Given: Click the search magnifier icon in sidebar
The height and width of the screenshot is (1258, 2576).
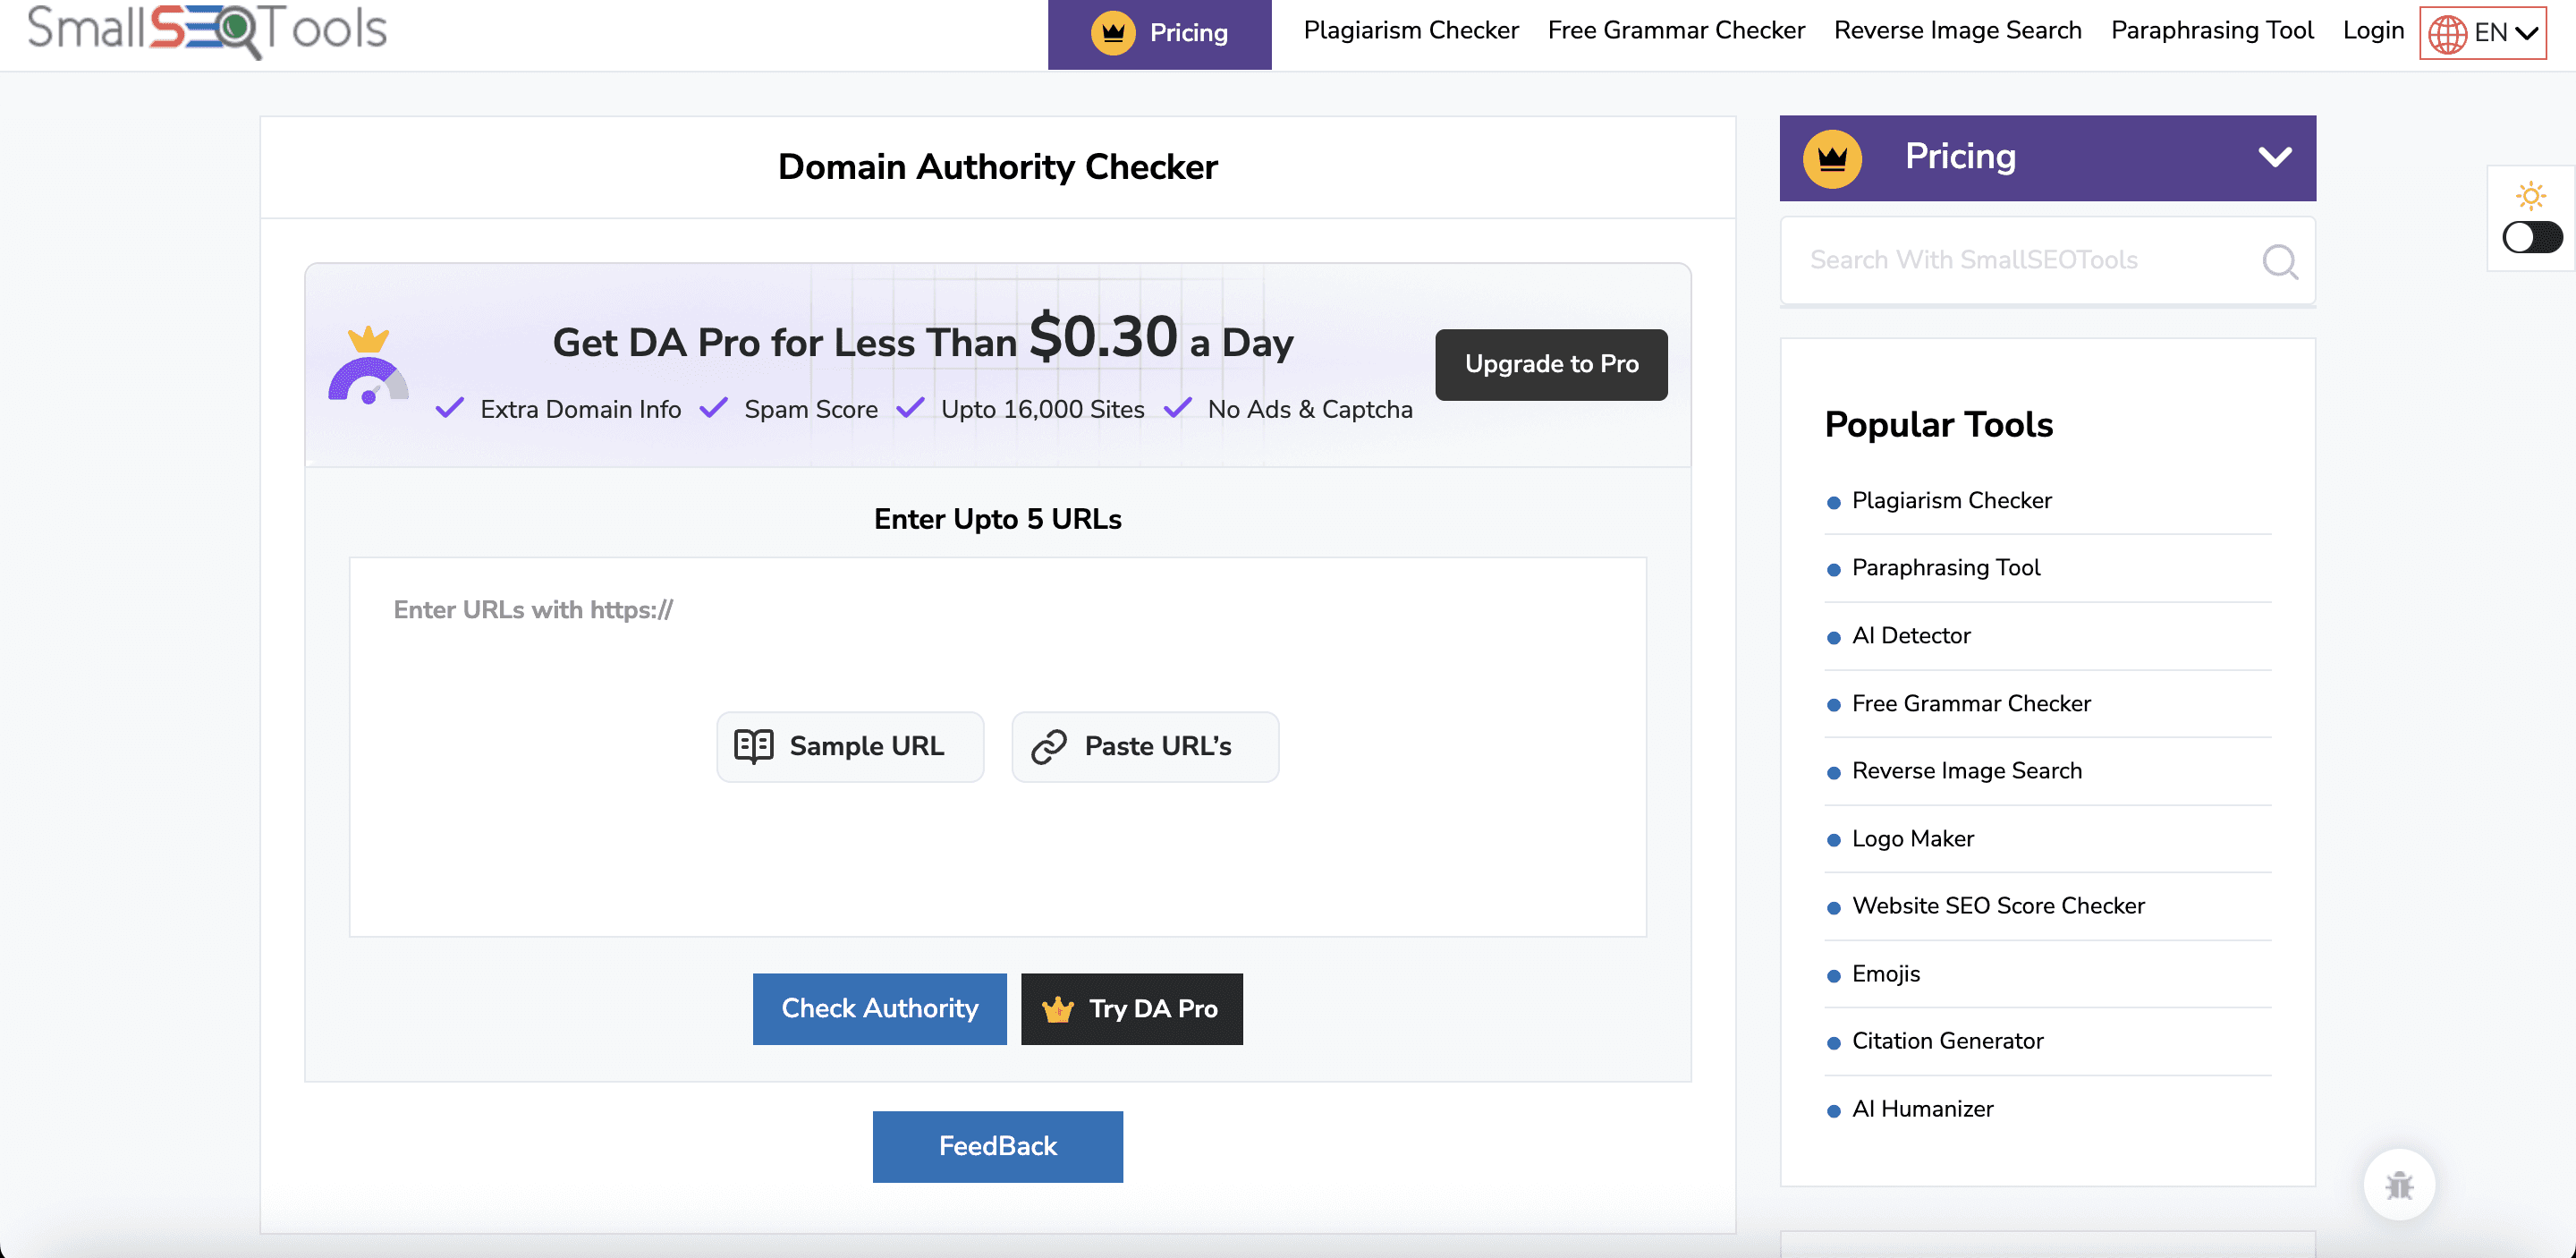Looking at the screenshot, I should point(2279,261).
